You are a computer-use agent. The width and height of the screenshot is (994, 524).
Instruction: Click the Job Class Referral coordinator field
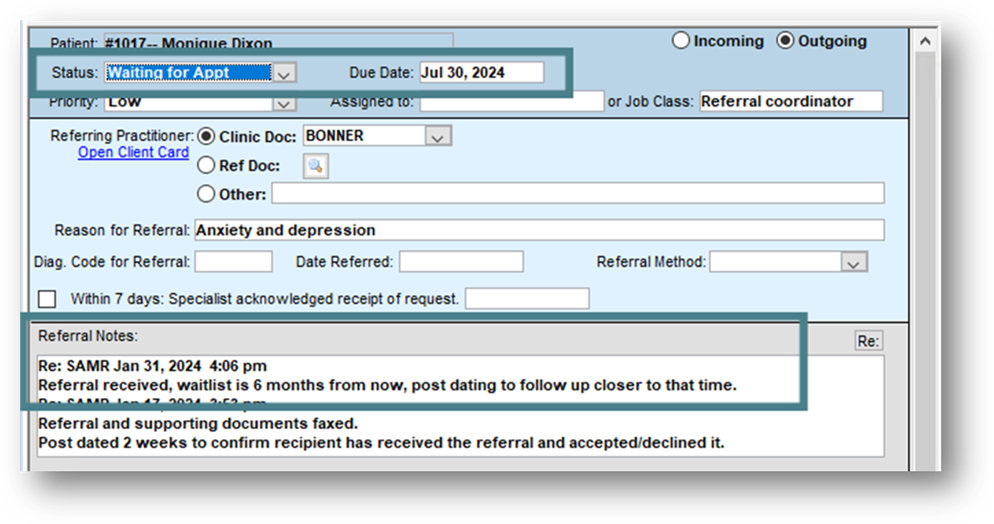click(x=791, y=101)
